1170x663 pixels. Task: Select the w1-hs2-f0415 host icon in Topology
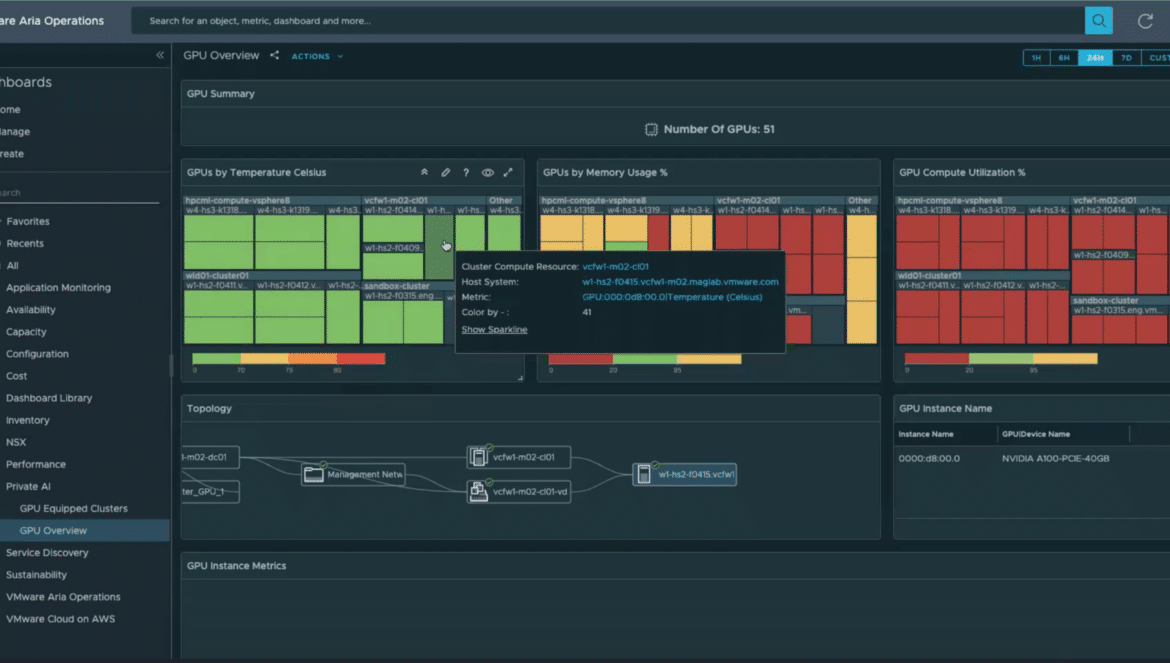coord(643,474)
